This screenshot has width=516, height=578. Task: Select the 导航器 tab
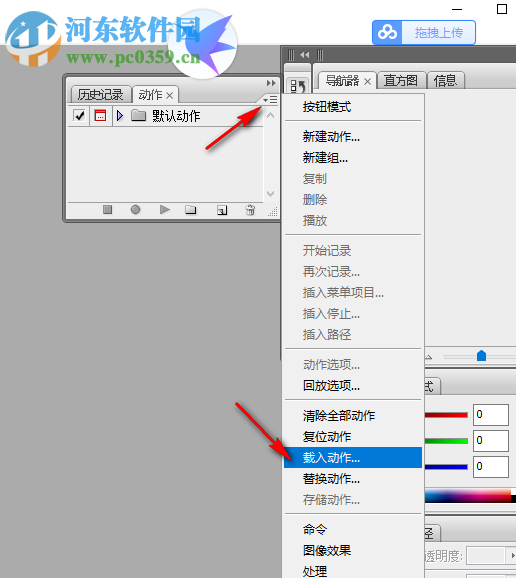point(342,81)
